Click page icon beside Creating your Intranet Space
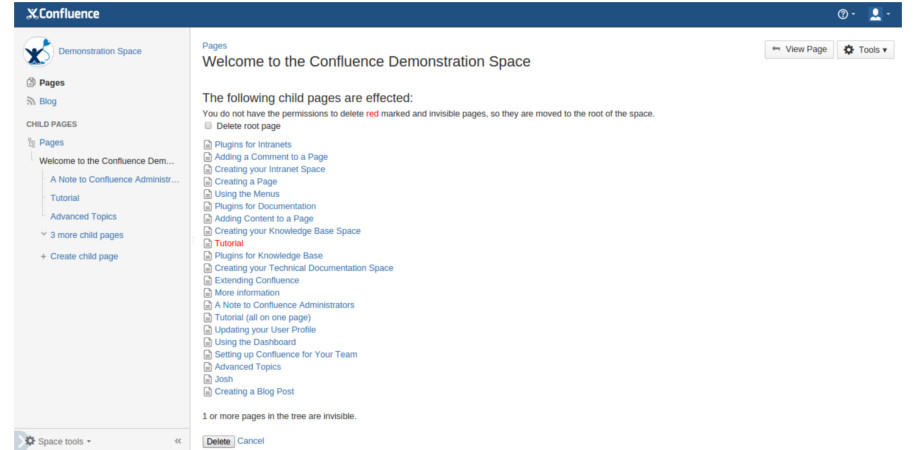This screenshot has height=450, width=920. coord(207,169)
